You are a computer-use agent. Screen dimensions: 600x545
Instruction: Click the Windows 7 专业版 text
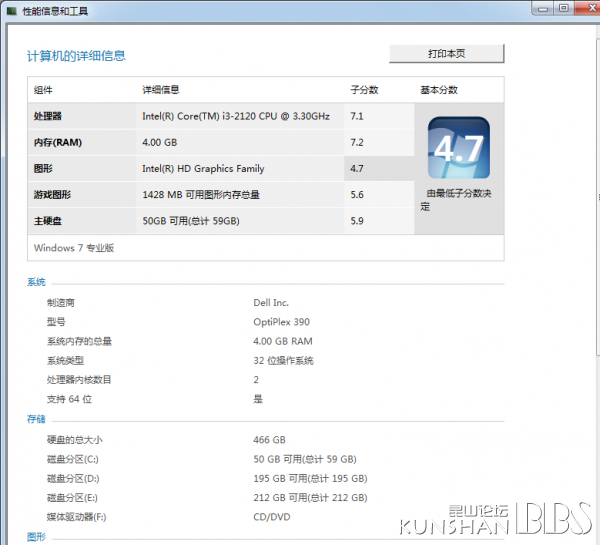[74, 248]
